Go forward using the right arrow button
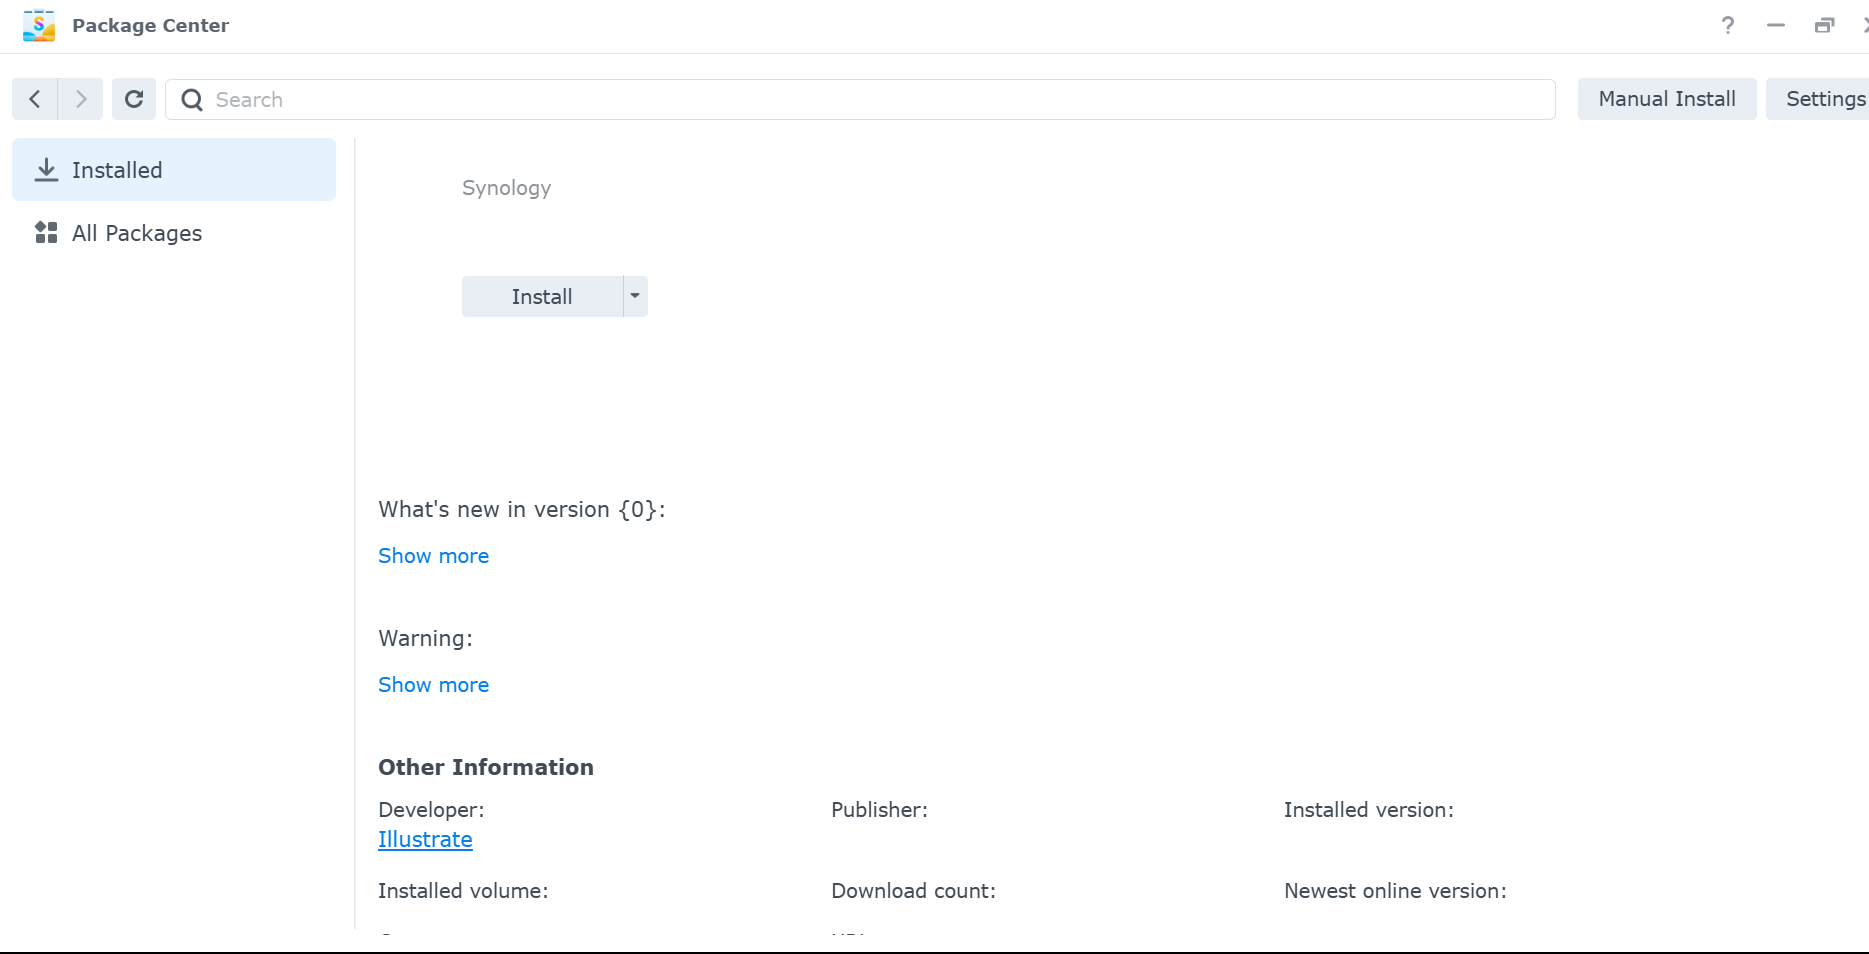Viewport: 1869px width, 954px height. tap(81, 99)
